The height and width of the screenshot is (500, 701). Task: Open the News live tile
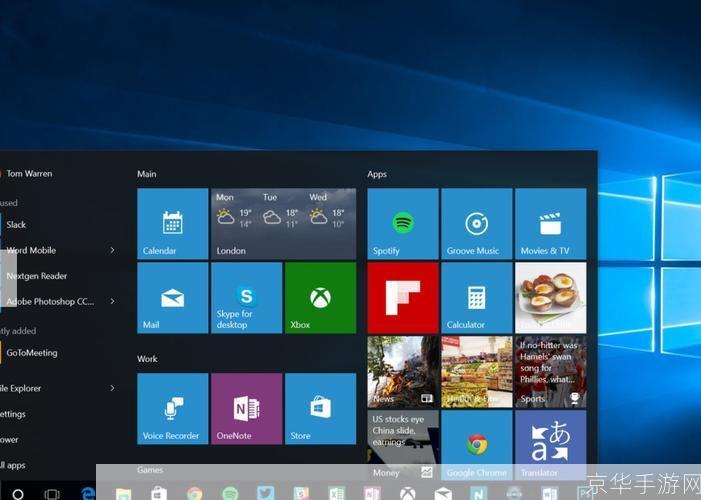[403, 372]
